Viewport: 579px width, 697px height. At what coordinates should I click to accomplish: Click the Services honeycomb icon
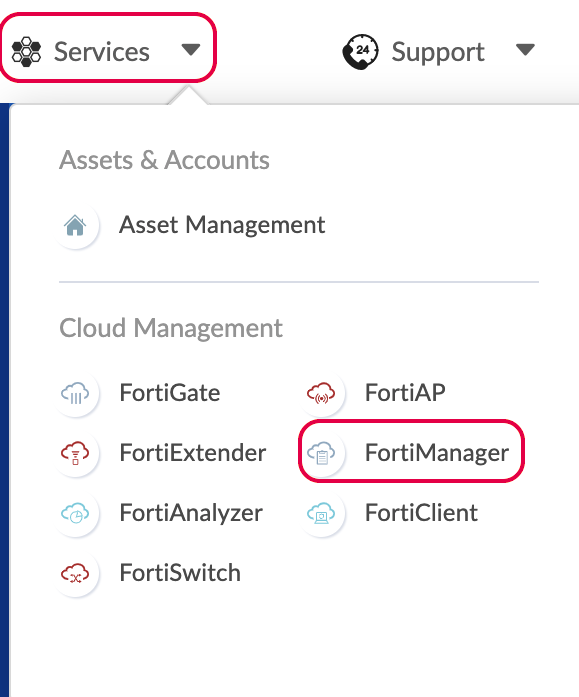[x=26, y=52]
